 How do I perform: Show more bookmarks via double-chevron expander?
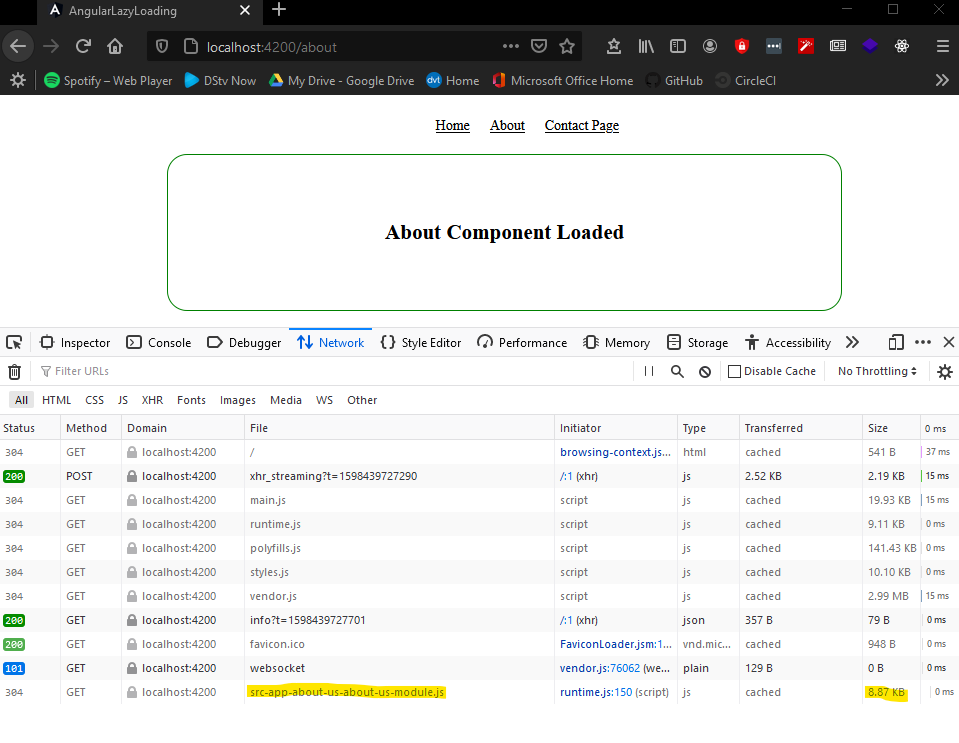[x=941, y=80]
